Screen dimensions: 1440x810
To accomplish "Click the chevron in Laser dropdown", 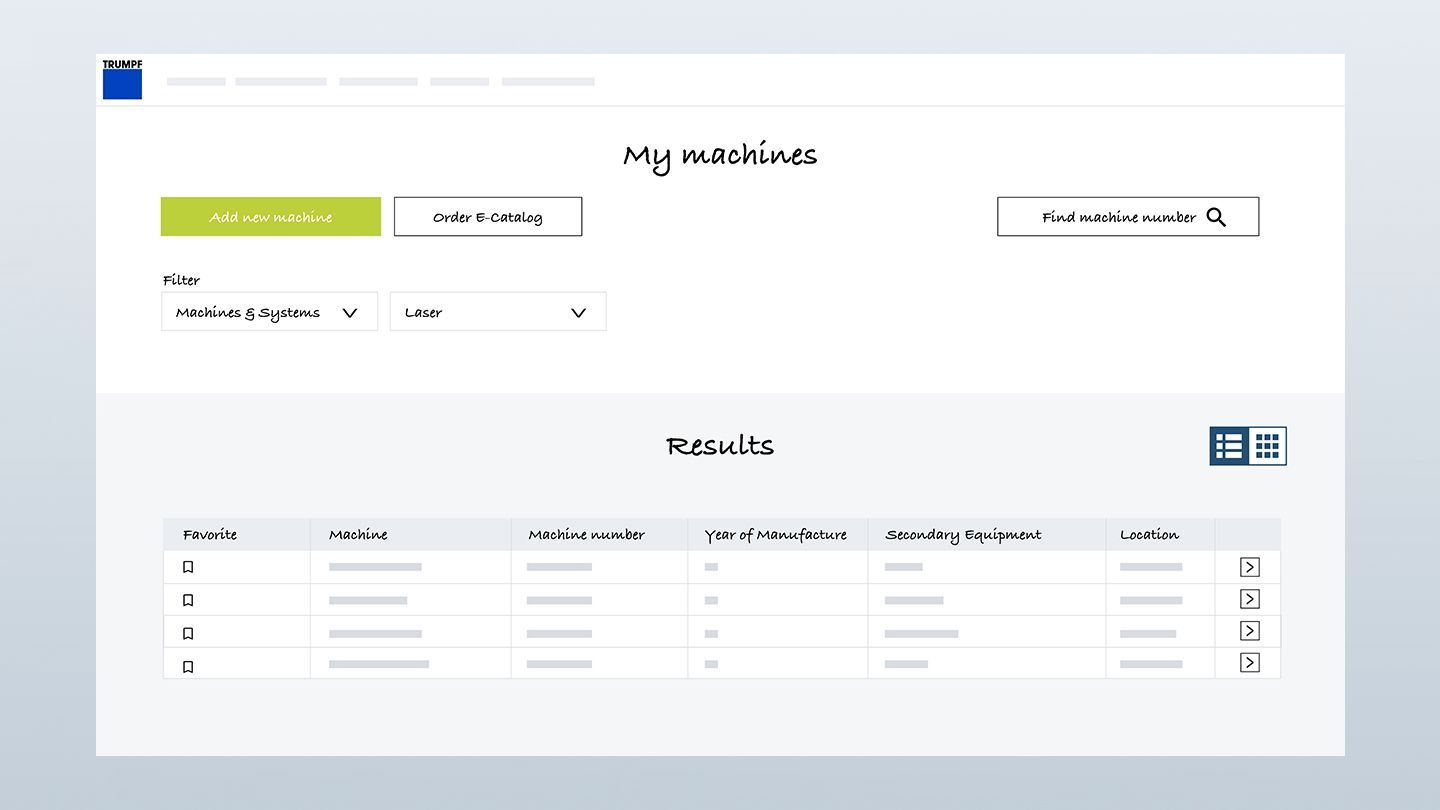I will click(578, 313).
